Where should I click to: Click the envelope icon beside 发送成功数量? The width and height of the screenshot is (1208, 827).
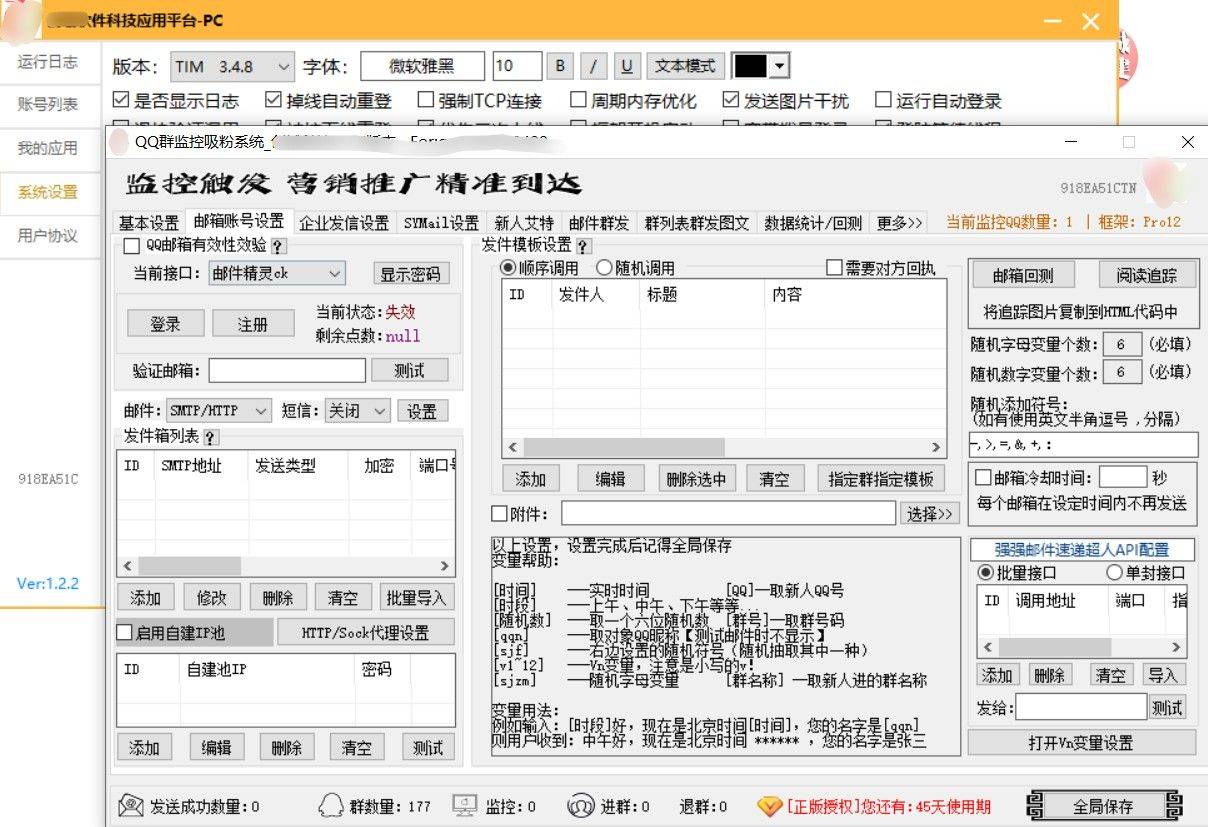point(131,805)
